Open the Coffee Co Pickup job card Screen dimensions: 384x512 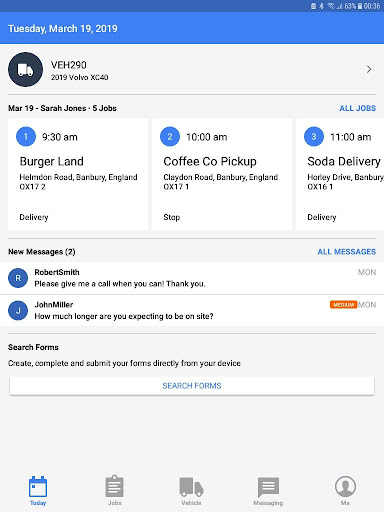point(222,175)
